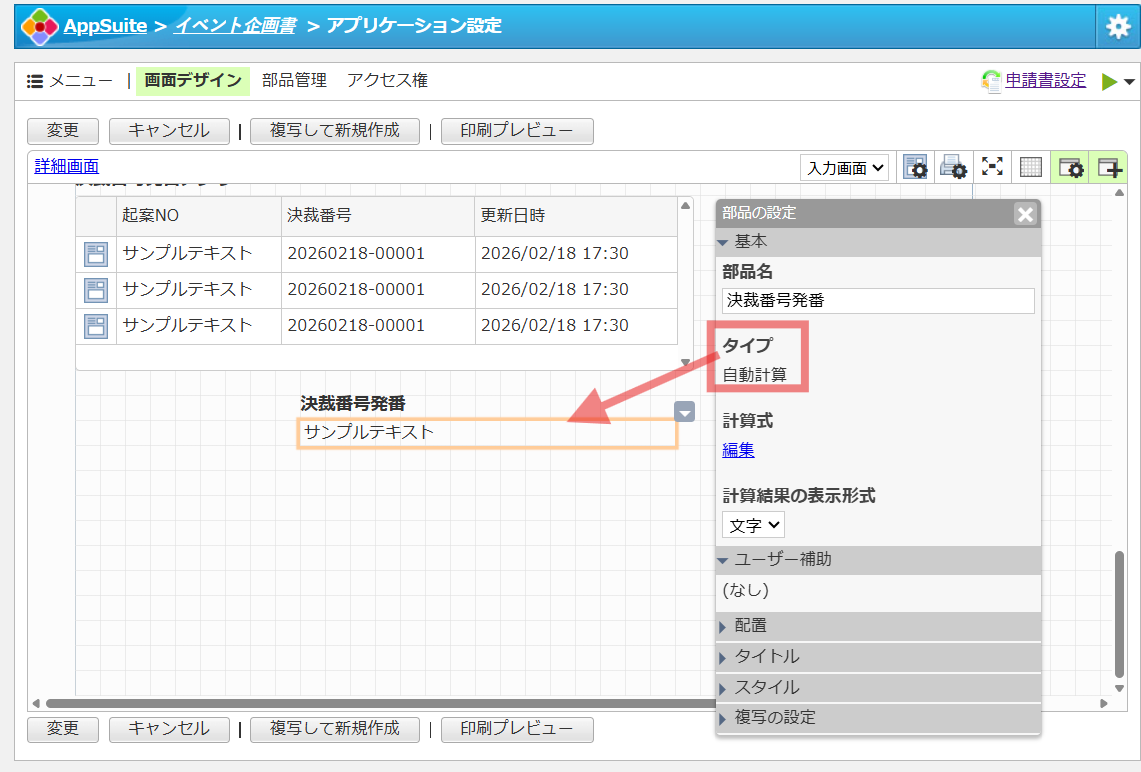Open the first record's document icon in the table
This screenshot has height=772, width=1141.
(95, 254)
